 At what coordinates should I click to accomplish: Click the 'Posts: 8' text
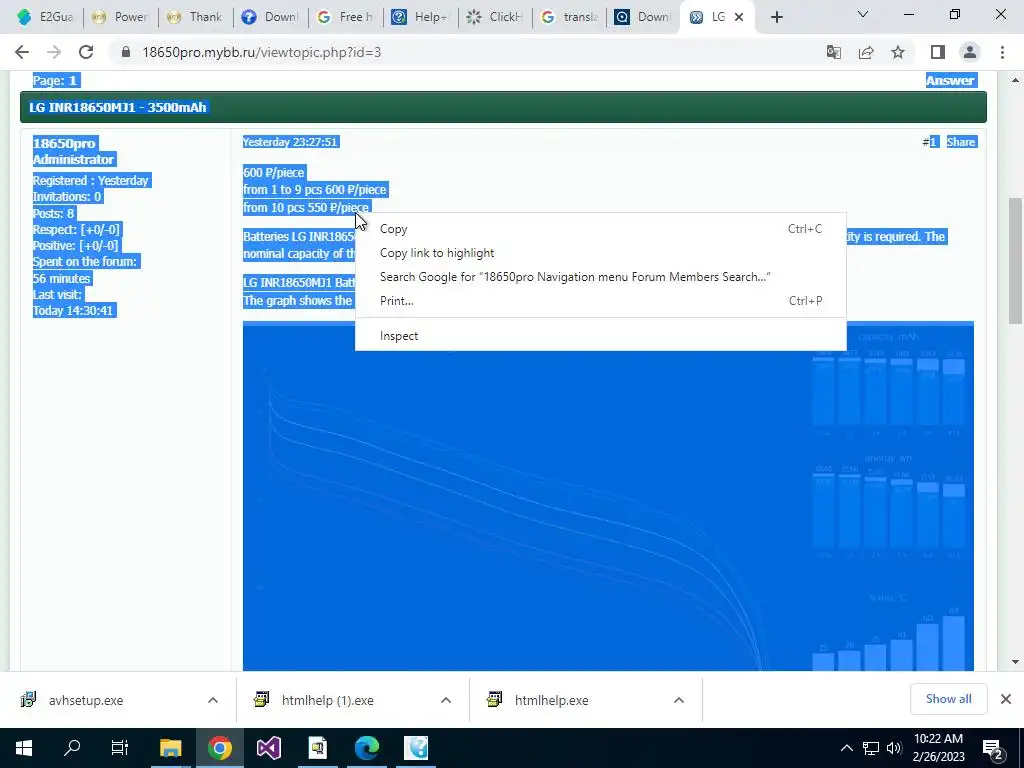pos(54,214)
